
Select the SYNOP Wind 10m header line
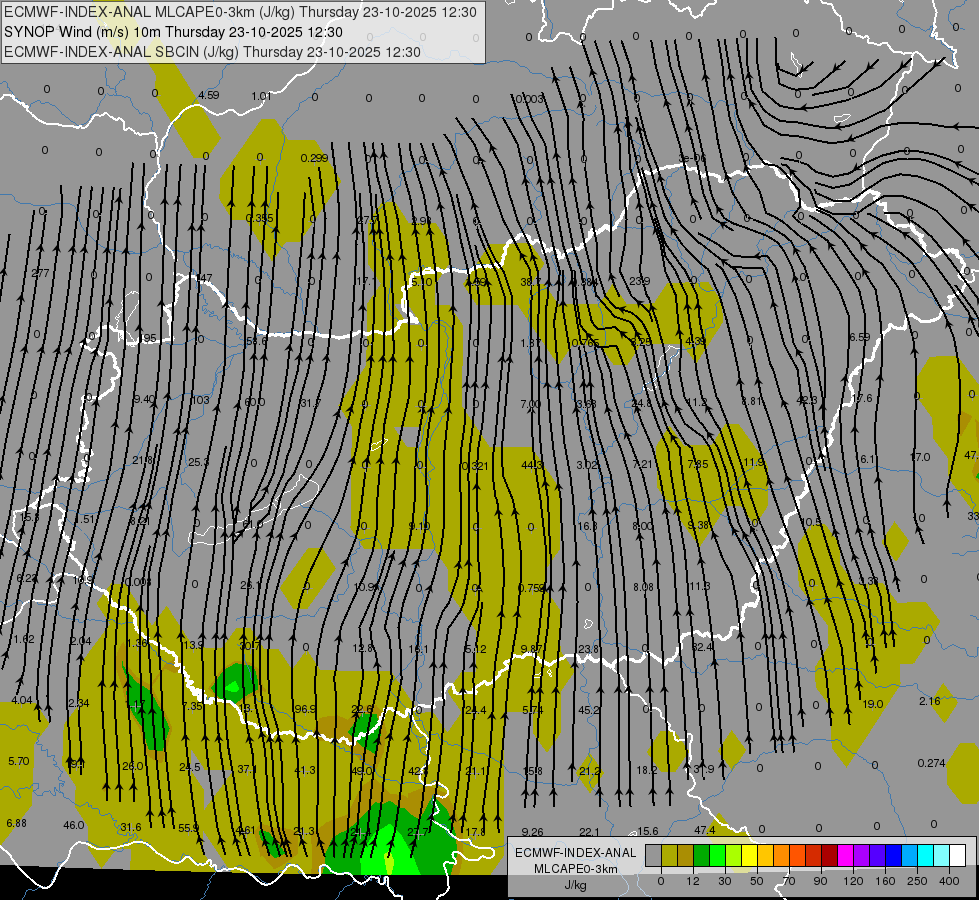[173, 32]
